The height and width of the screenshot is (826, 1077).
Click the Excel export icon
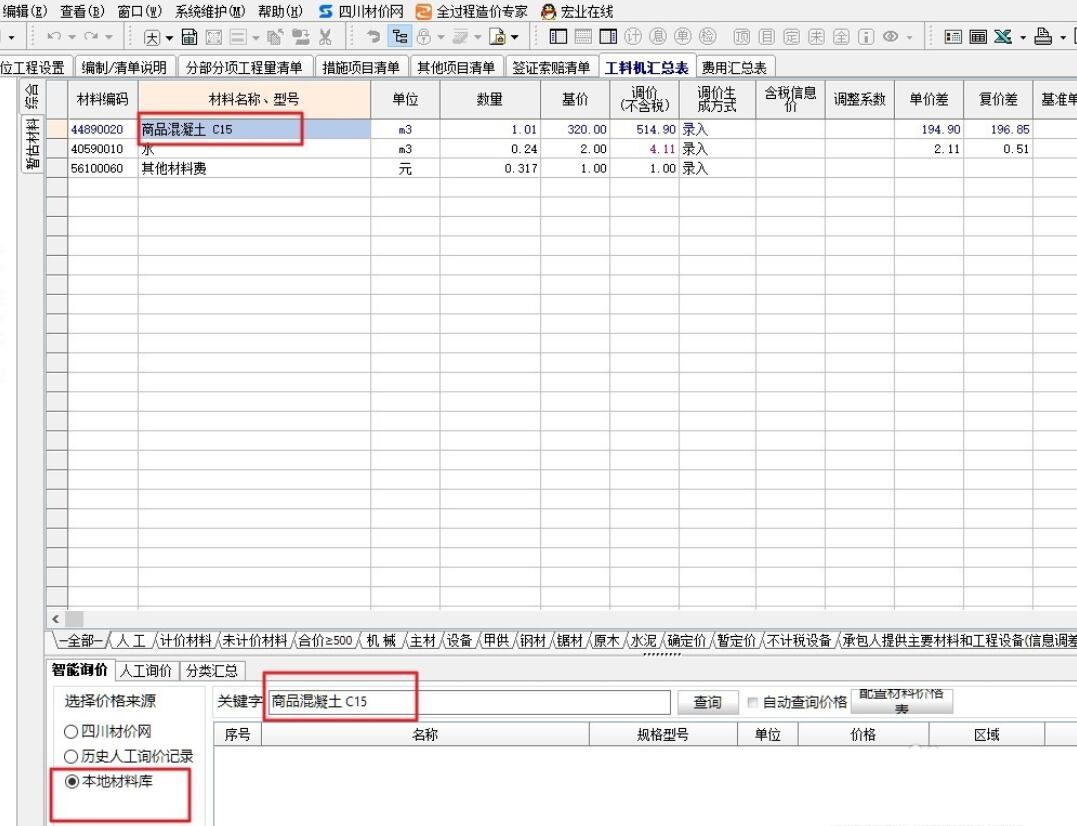click(1003, 36)
